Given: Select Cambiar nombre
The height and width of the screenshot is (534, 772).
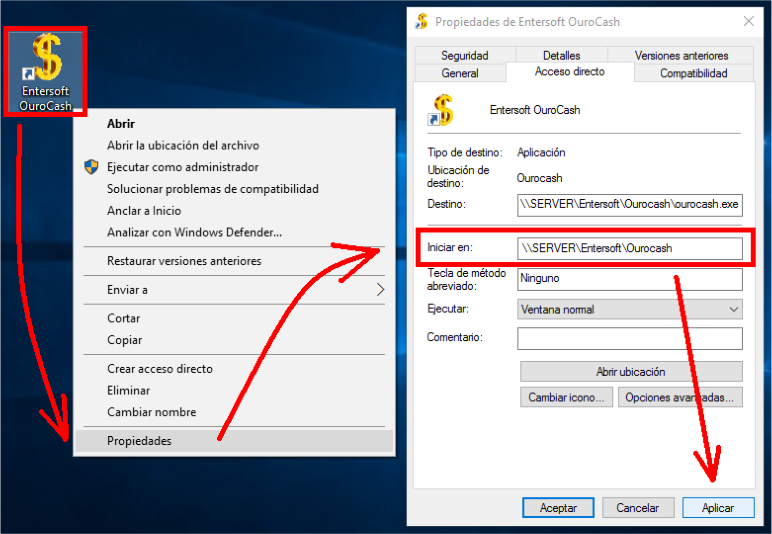Looking at the screenshot, I should pyautogui.click(x=235, y=412).
